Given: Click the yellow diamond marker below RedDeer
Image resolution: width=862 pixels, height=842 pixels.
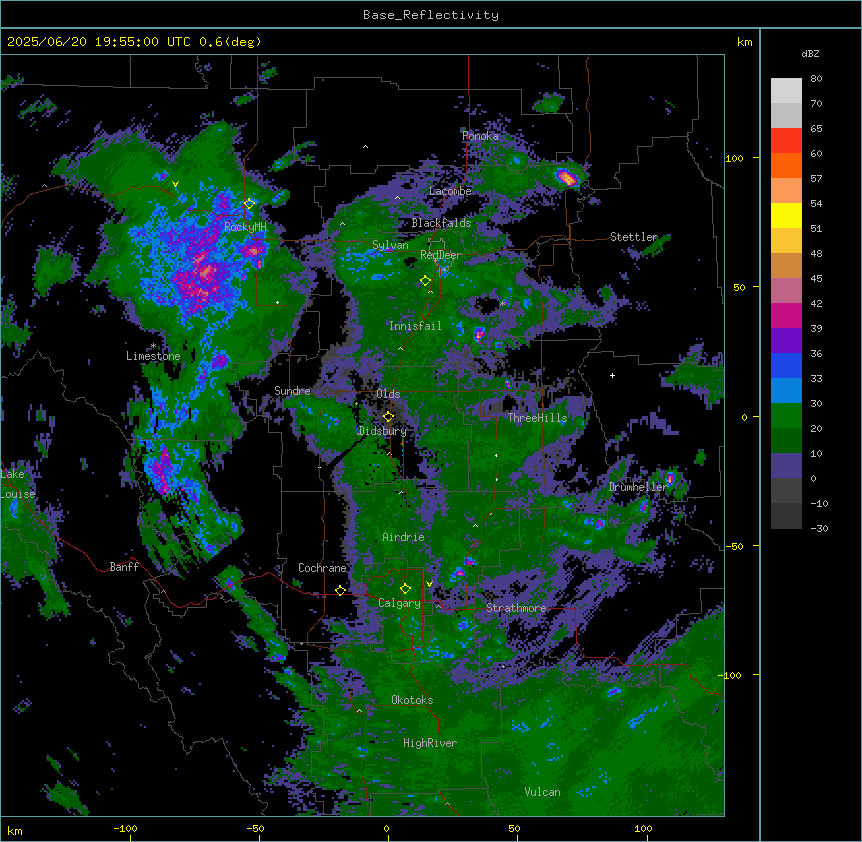Looking at the screenshot, I should point(425,281).
